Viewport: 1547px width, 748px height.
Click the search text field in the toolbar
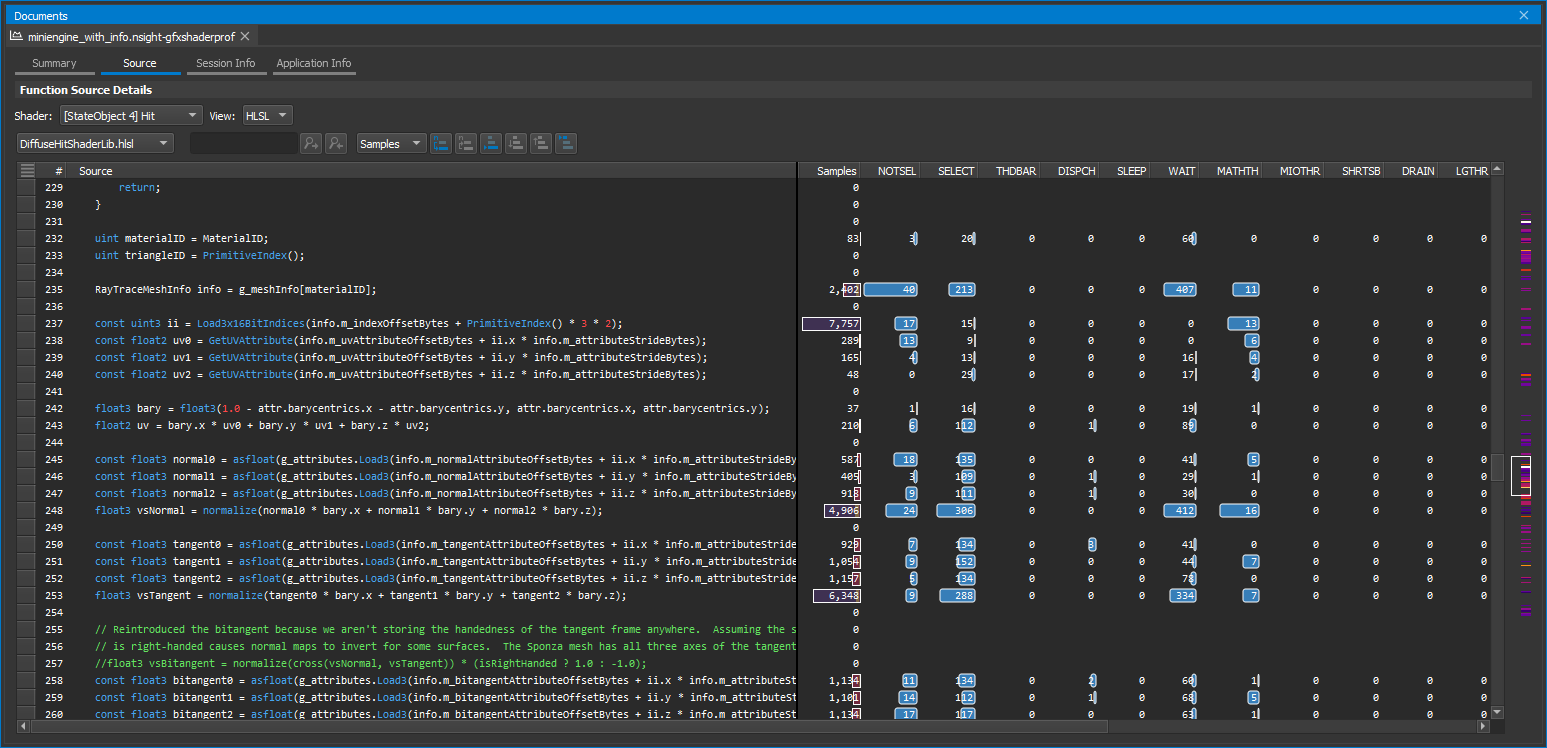pyautogui.click(x=244, y=144)
